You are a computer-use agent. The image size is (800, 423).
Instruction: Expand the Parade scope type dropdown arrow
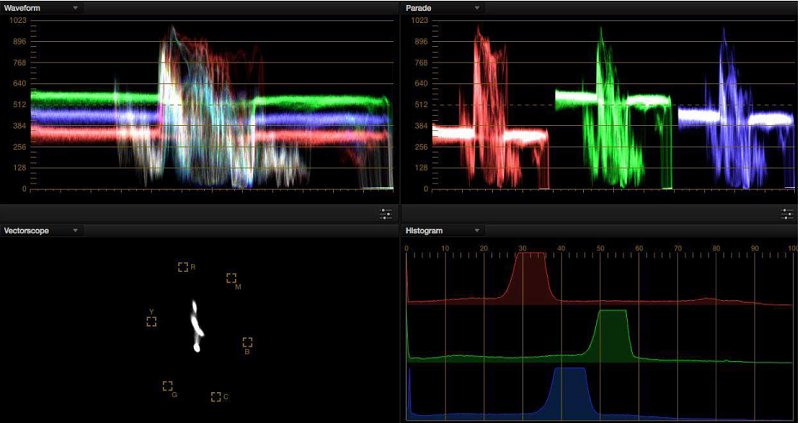pyautogui.click(x=476, y=7)
